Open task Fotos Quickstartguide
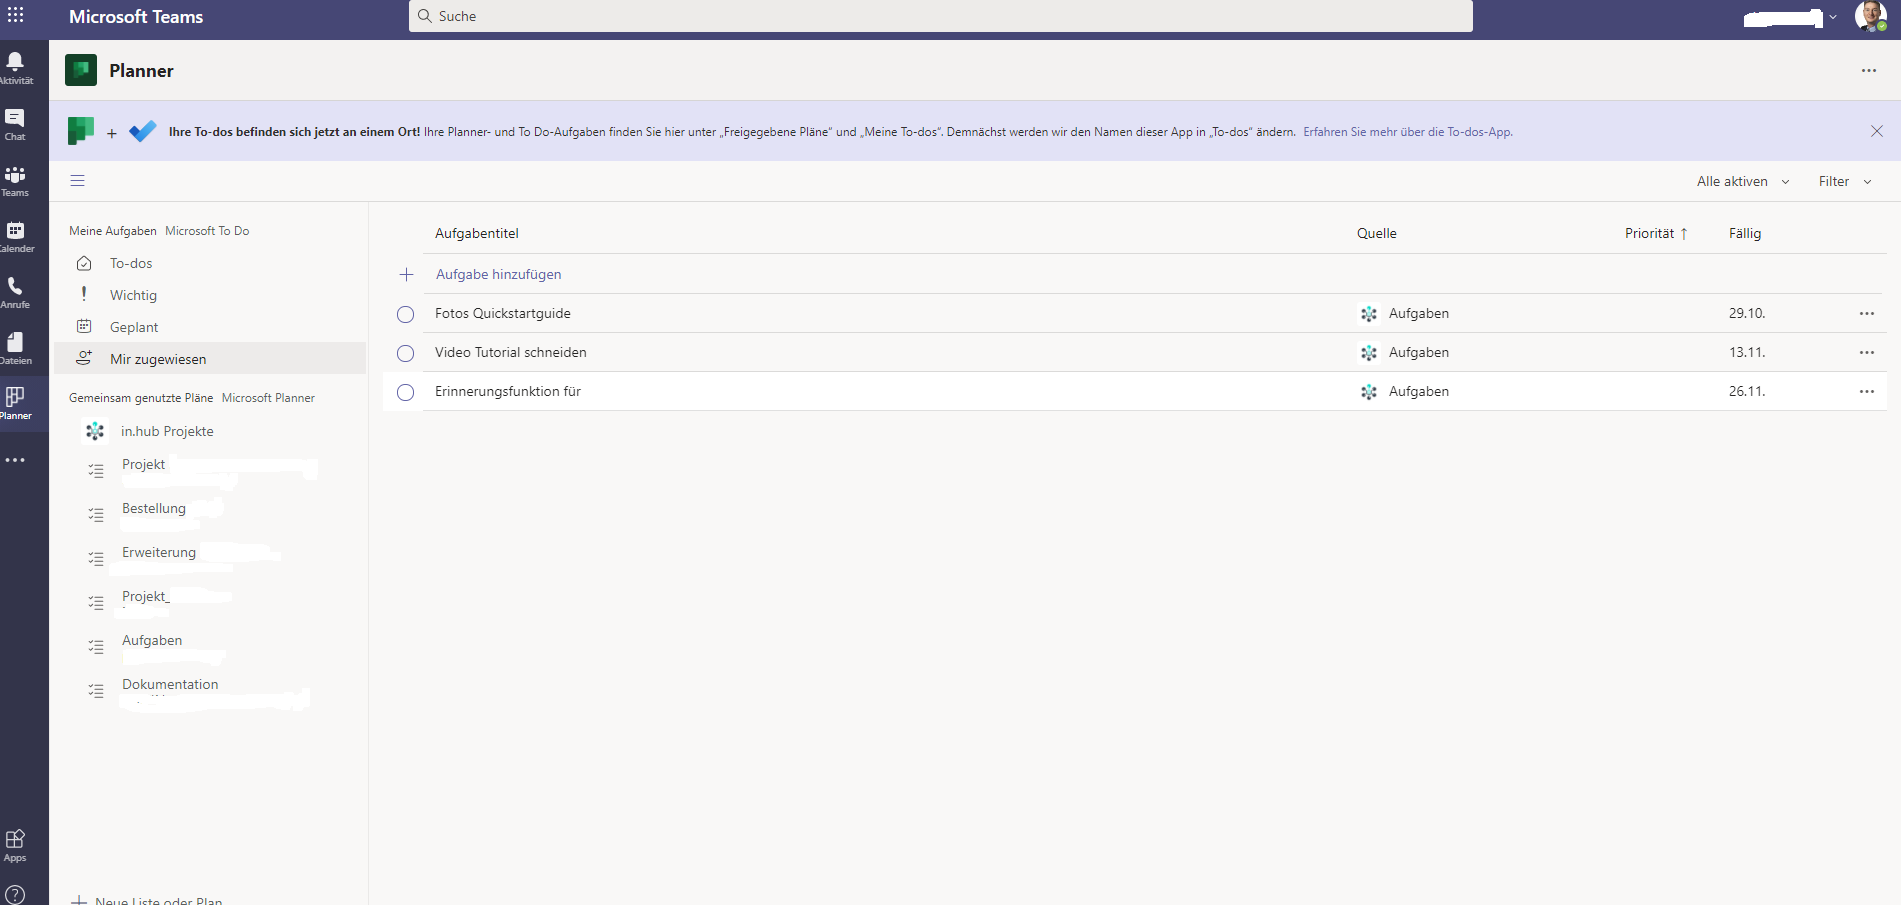The width and height of the screenshot is (1901, 905). 502,313
